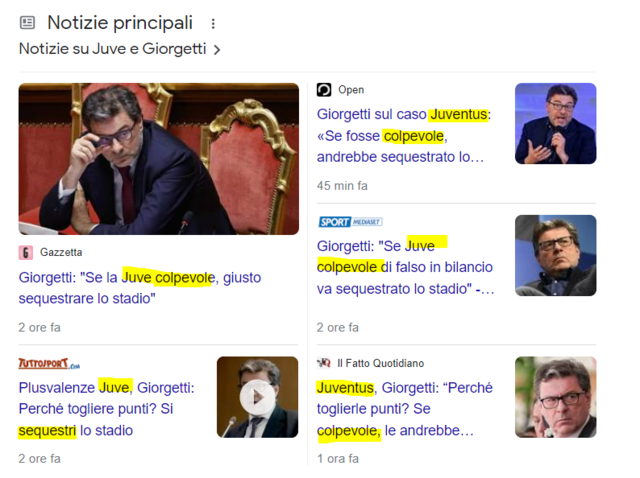Click the newspaper icon next to Notizie principali
Screen dimensions: 640x478
[27, 22]
